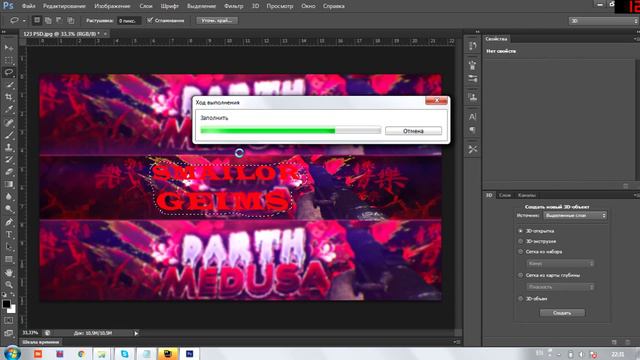
Task: Select the Lasso tool in the toolbox
Action: (9, 73)
